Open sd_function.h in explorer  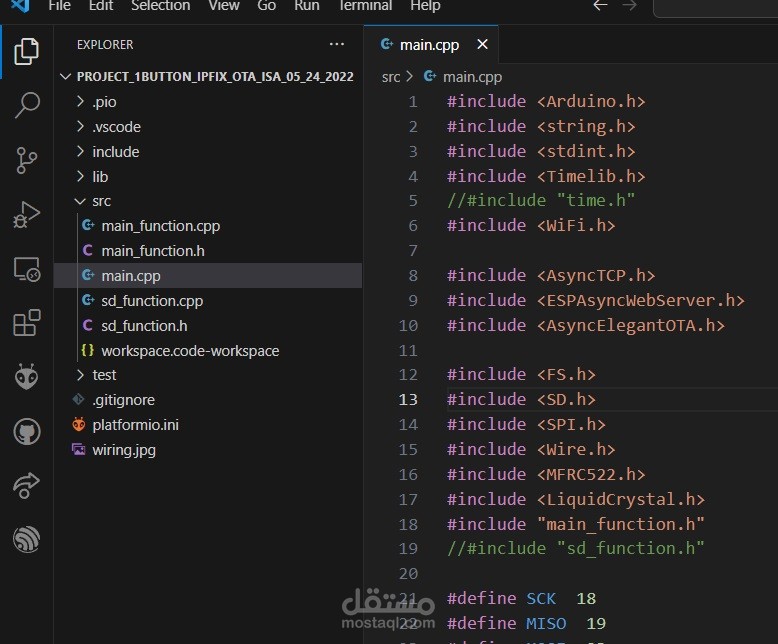tap(207, 325)
